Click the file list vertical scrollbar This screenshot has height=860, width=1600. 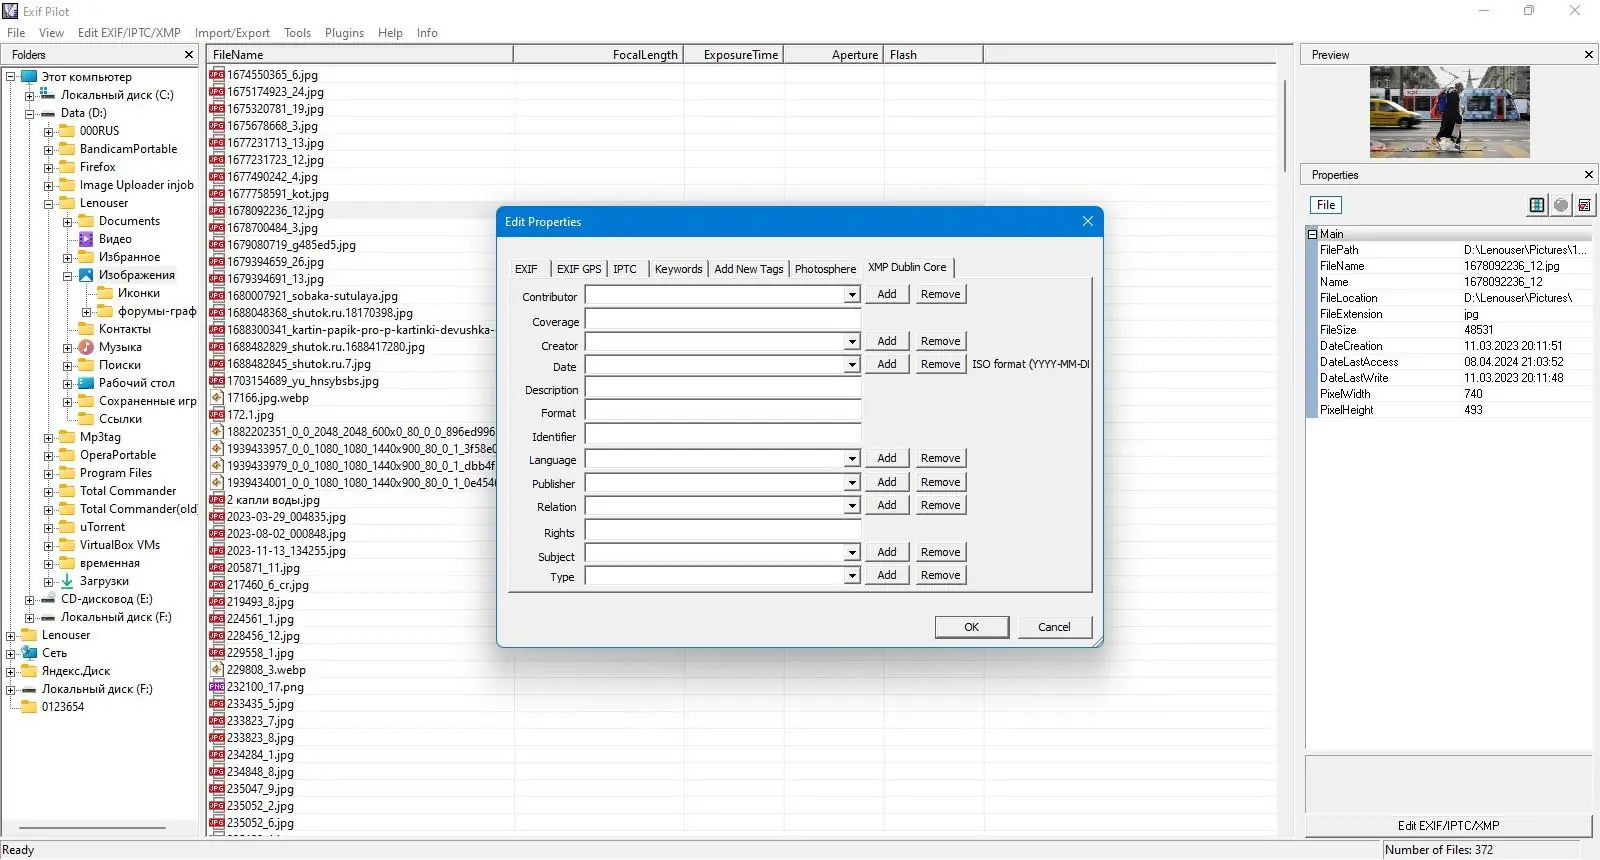coord(1285,125)
